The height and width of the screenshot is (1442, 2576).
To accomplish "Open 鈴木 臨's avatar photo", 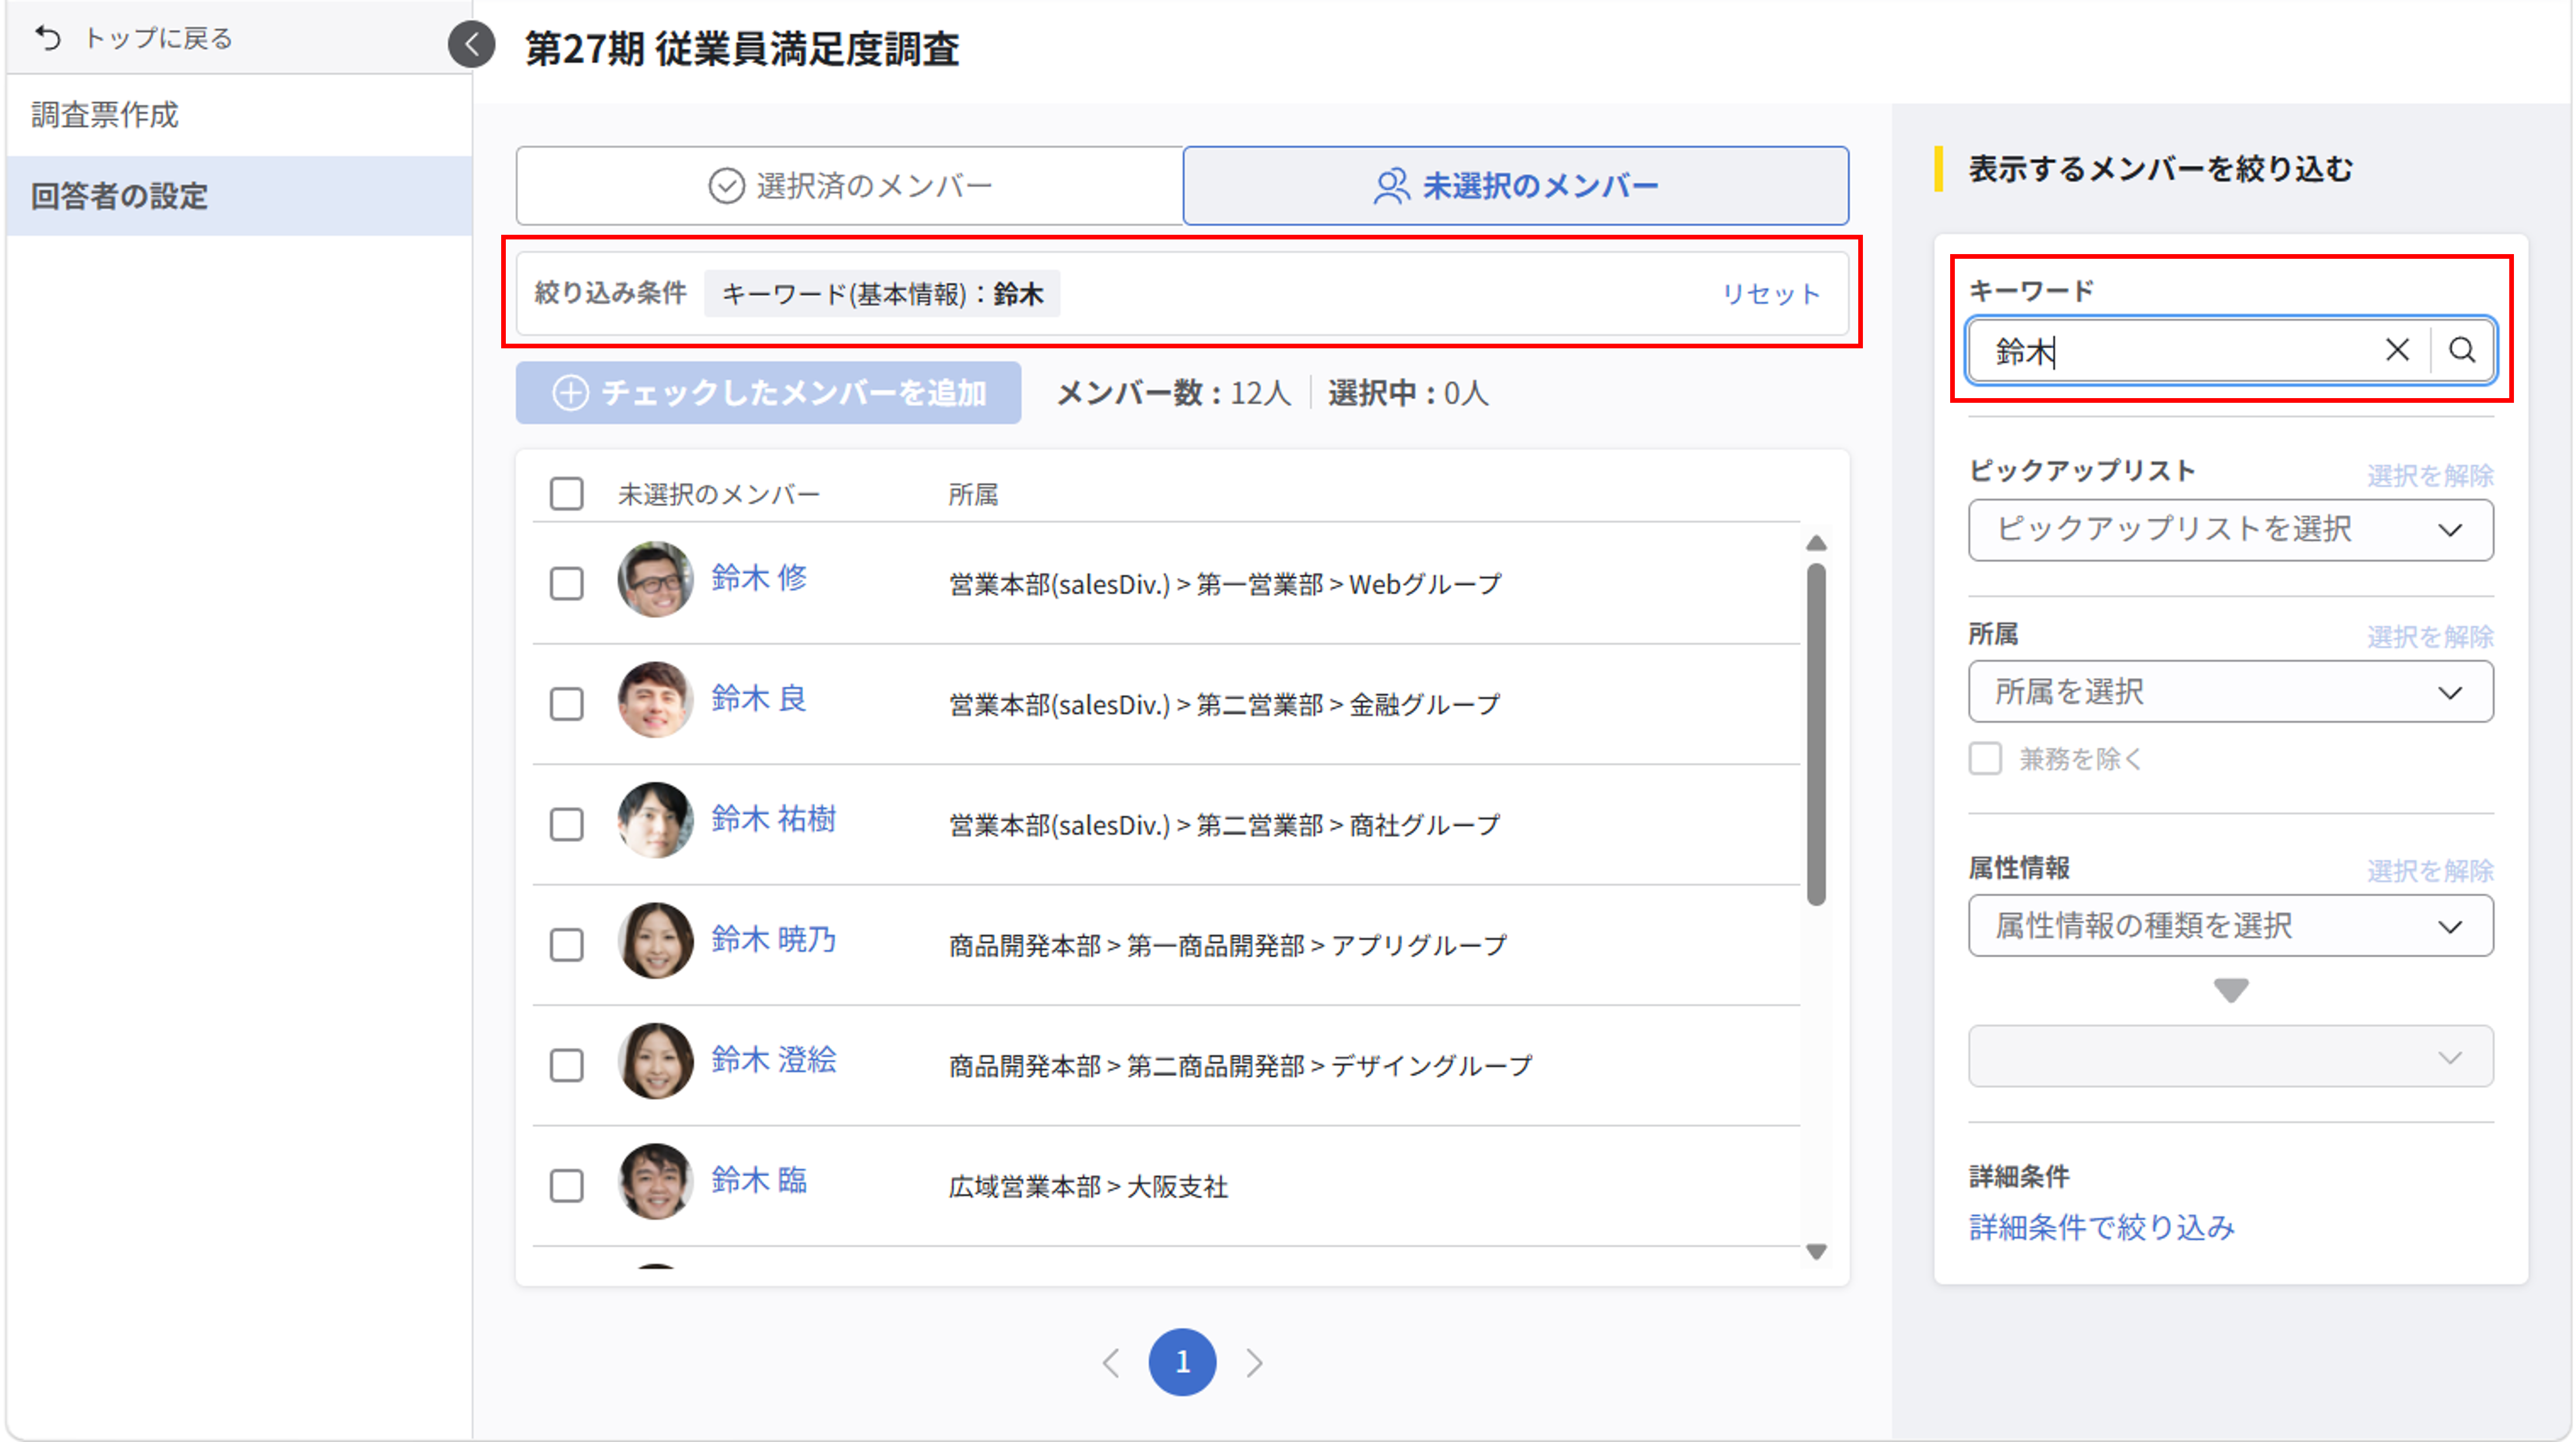I will [655, 1182].
